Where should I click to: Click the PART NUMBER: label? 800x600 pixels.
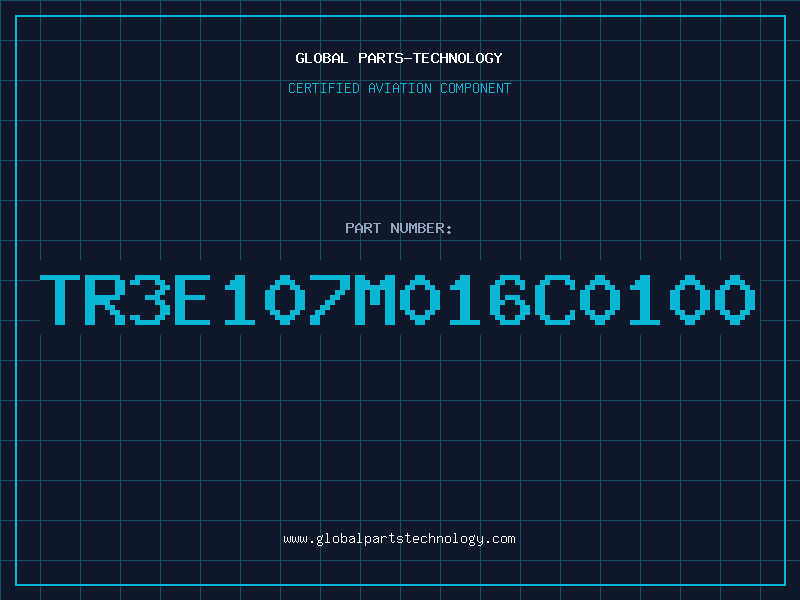(399, 228)
